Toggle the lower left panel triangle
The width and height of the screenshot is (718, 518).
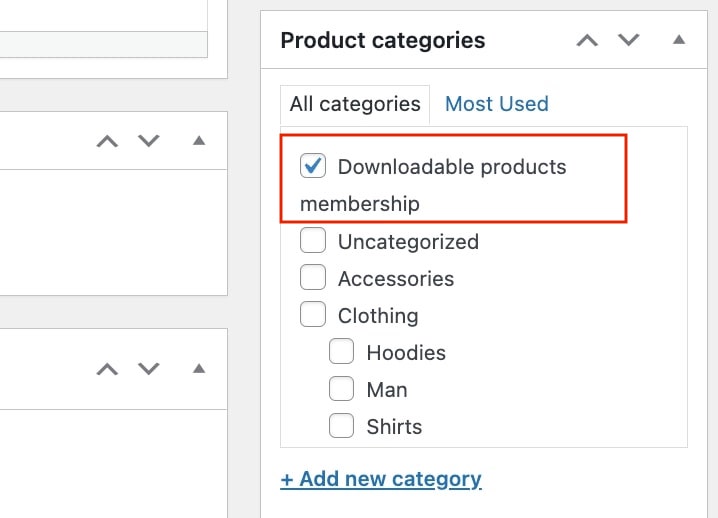tap(199, 368)
